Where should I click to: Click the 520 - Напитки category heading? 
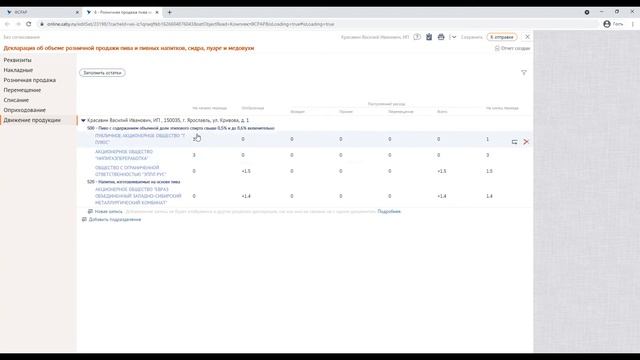click(x=133, y=182)
